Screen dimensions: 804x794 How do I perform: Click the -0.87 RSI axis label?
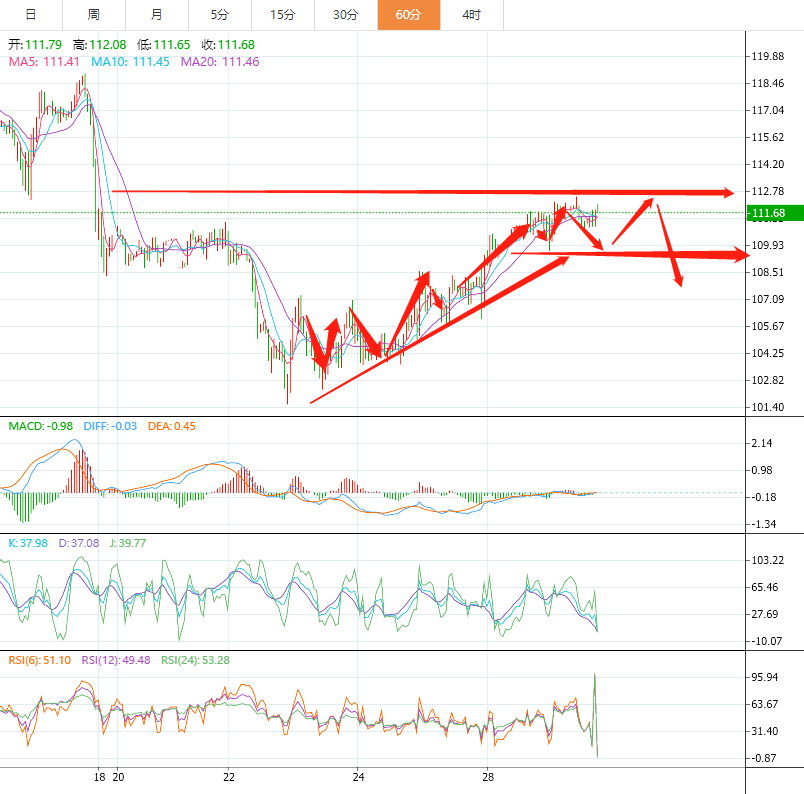pyautogui.click(x=763, y=758)
